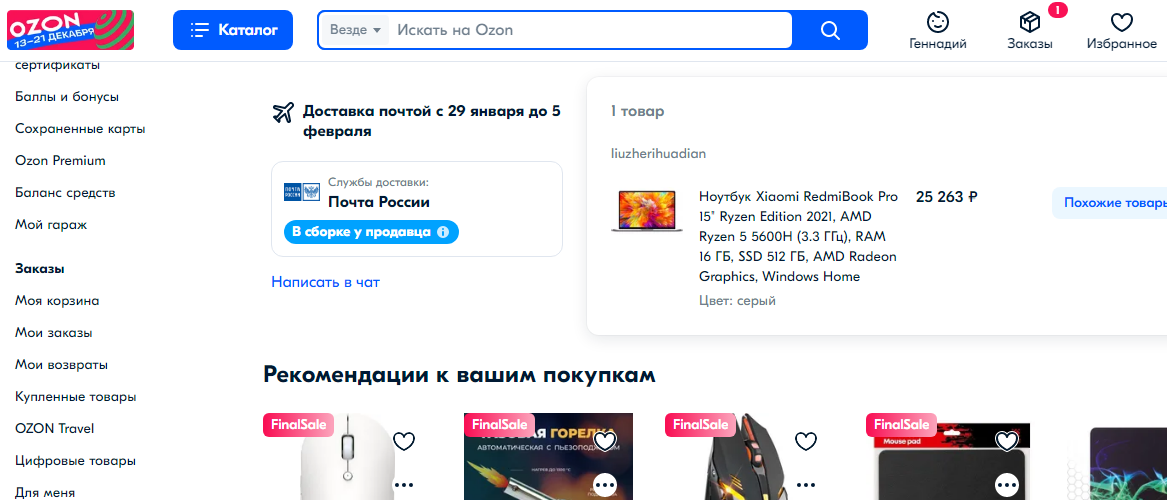1167x500 pixels.
Task: Click the magnifier search button
Action: click(x=830, y=30)
